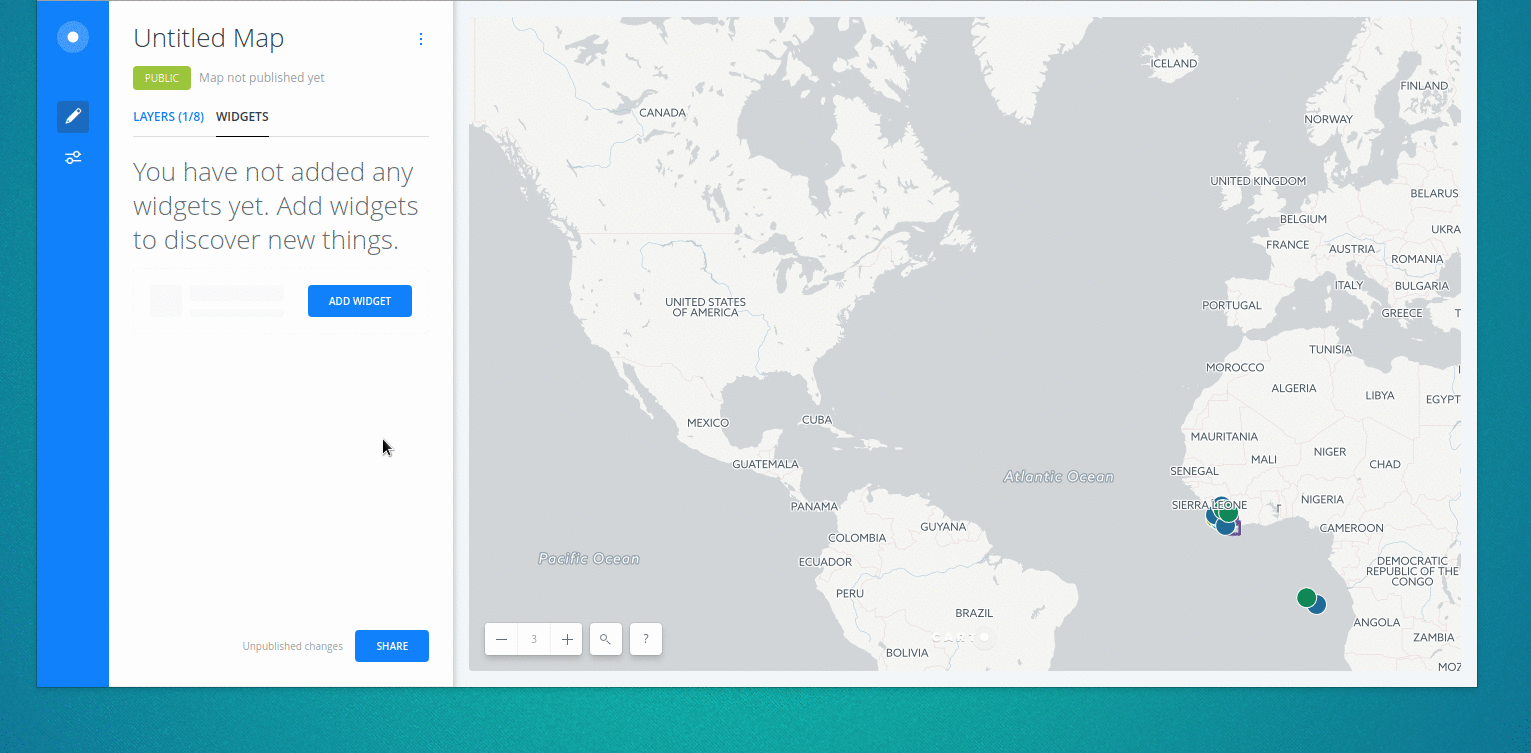Click the Nigeria map label
The height and width of the screenshot is (753, 1531).
click(1322, 499)
